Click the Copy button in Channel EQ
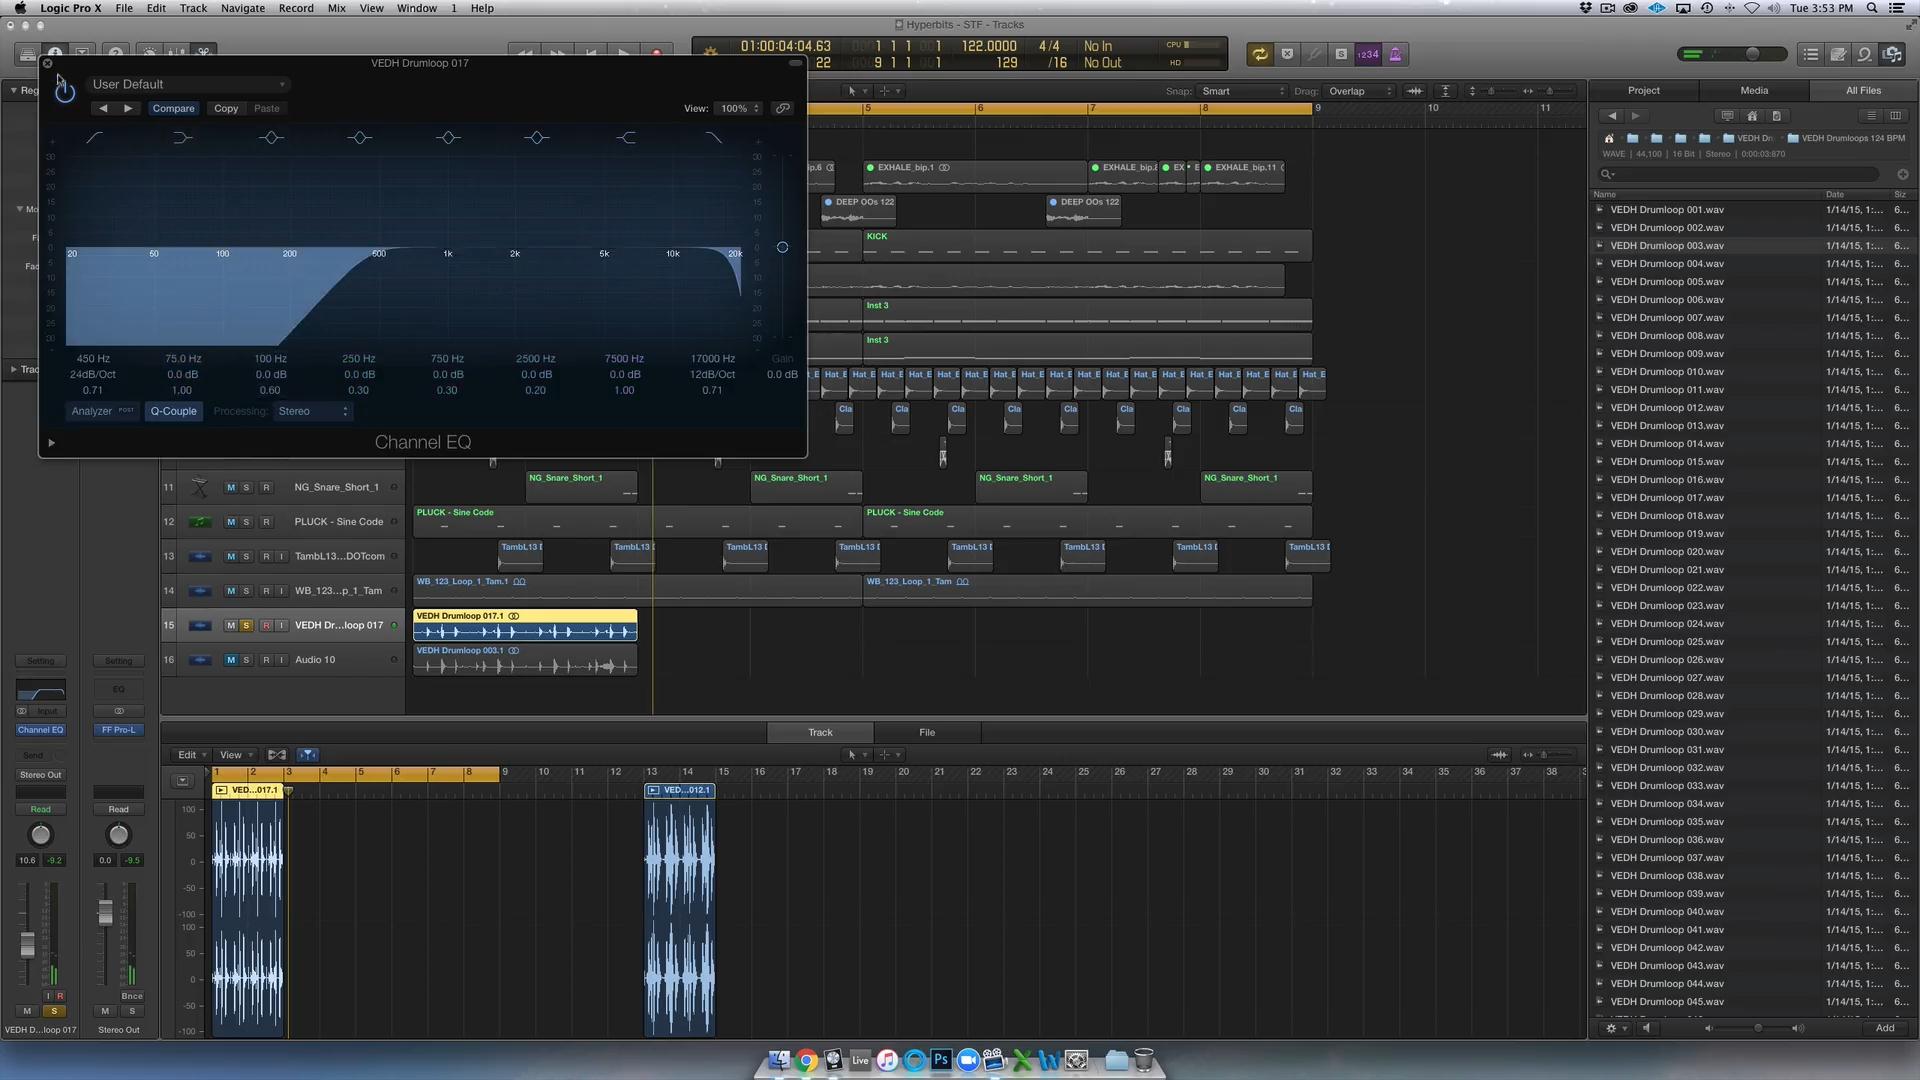The width and height of the screenshot is (1920, 1080). click(x=226, y=108)
